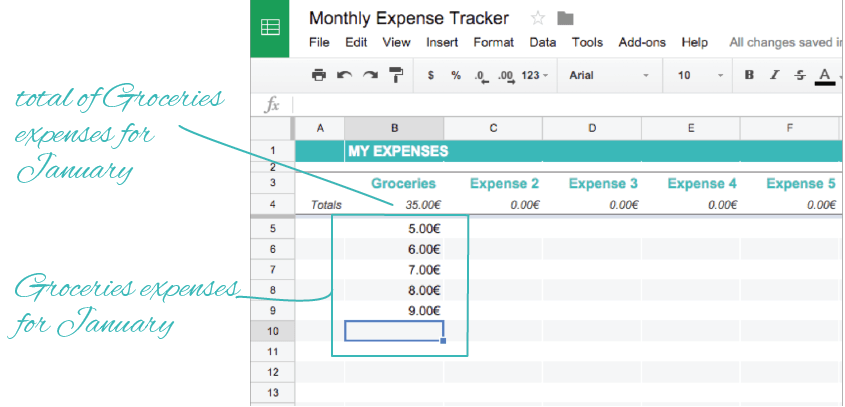Decrease decimal places button
The width and height of the screenshot is (845, 407).
pyautogui.click(x=482, y=76)
